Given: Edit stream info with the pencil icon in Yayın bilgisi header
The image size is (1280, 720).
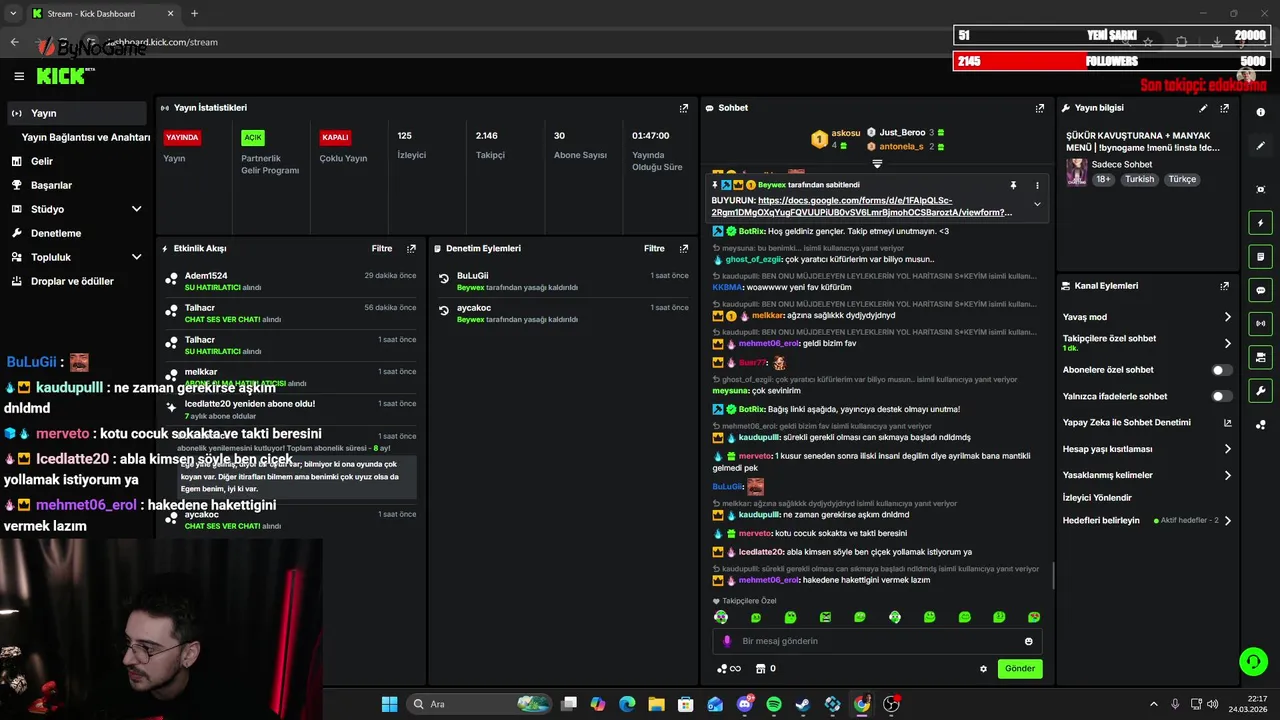Looking at the screenshot, I should click(x=1204, y=108).
